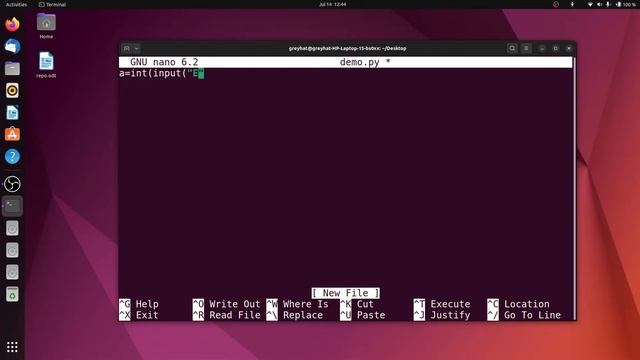Open the terminal hamburger menu
This screenshot has width=640, height=360.
point(526,48)
